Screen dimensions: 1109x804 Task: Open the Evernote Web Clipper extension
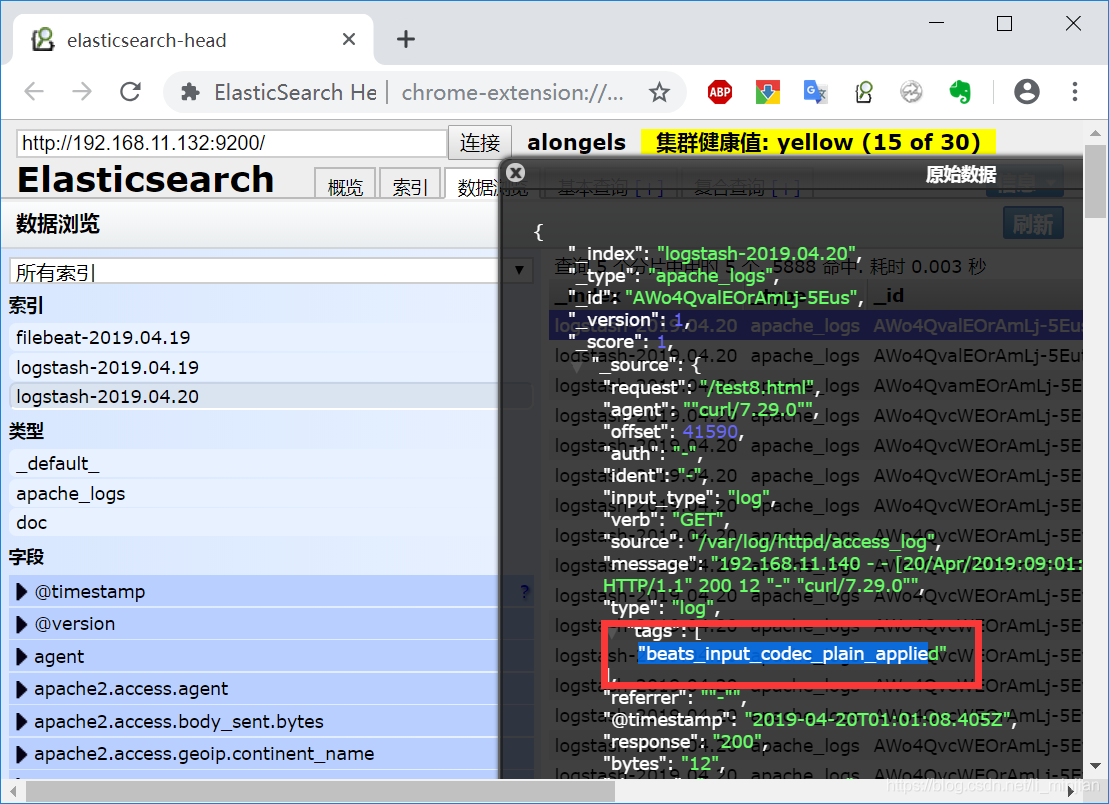(x=960, y=92)
